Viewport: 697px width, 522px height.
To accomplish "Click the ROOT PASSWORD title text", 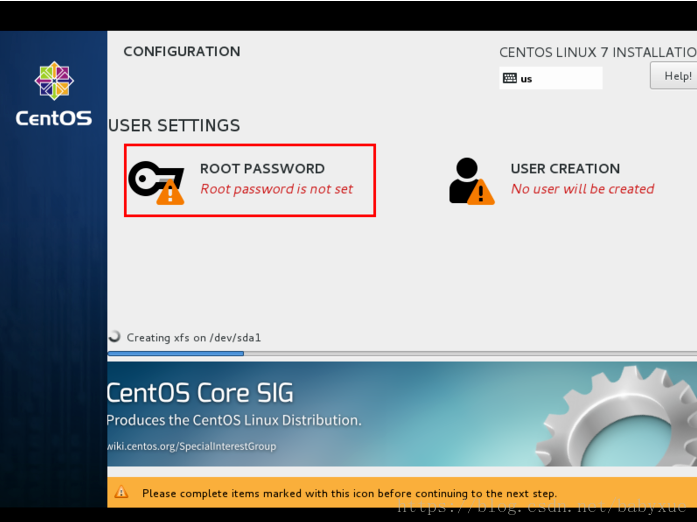I will pos(262,169).
